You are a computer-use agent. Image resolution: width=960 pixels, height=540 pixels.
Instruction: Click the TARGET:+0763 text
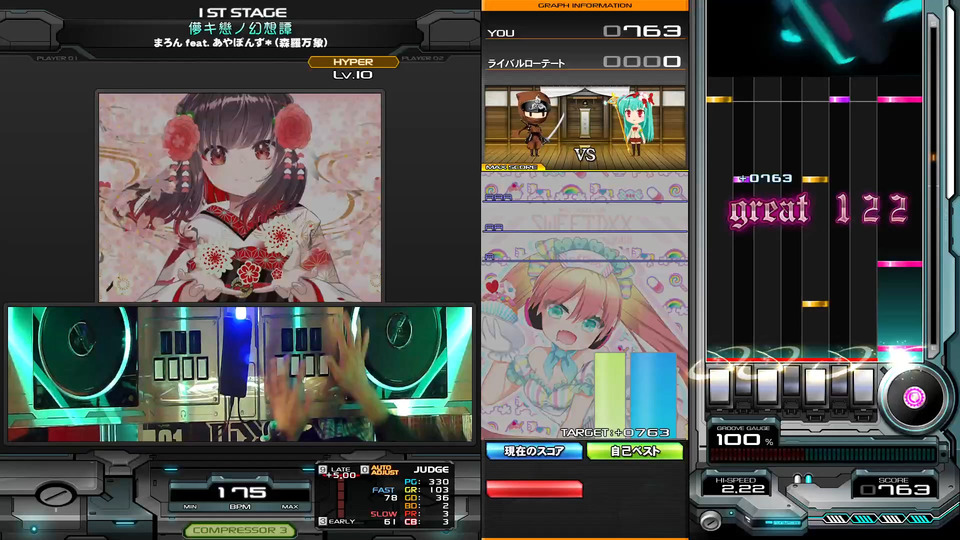615,432
